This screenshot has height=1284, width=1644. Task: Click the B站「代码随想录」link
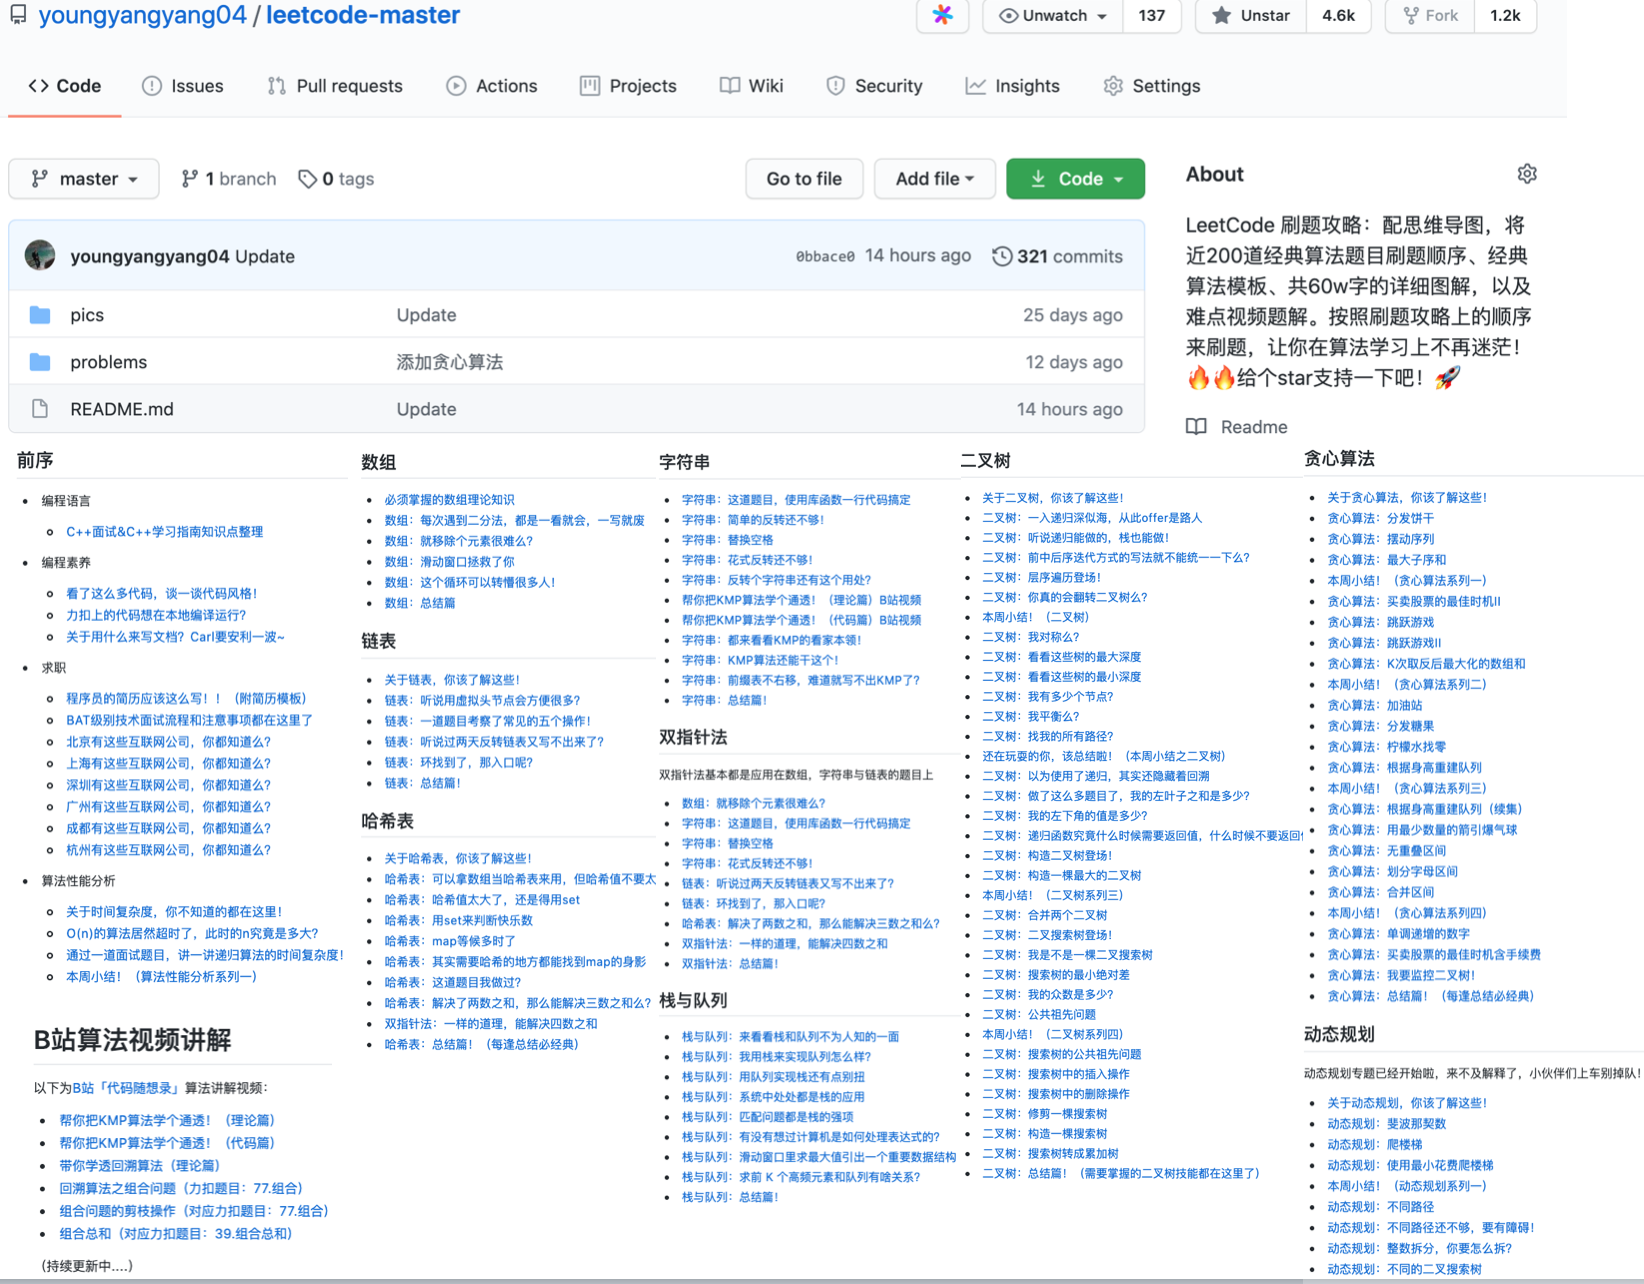(x=126, y=1088)
